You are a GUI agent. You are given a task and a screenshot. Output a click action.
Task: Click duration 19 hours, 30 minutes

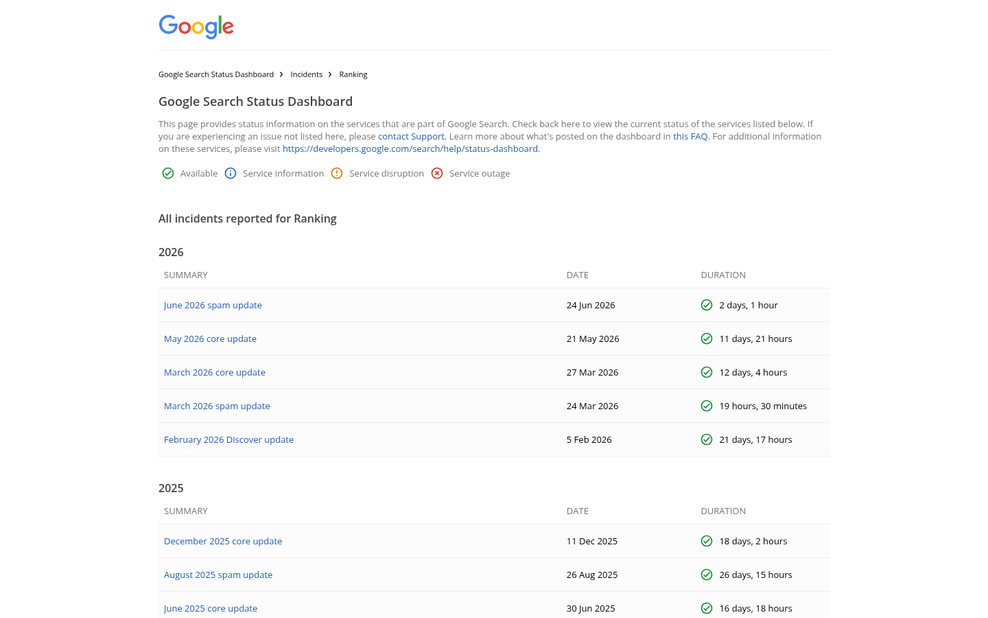[x=763, y=406]
